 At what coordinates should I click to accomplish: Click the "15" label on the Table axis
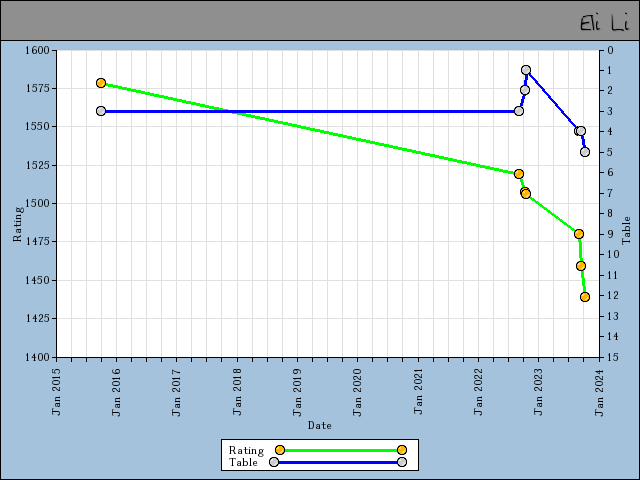coord(613,358)
